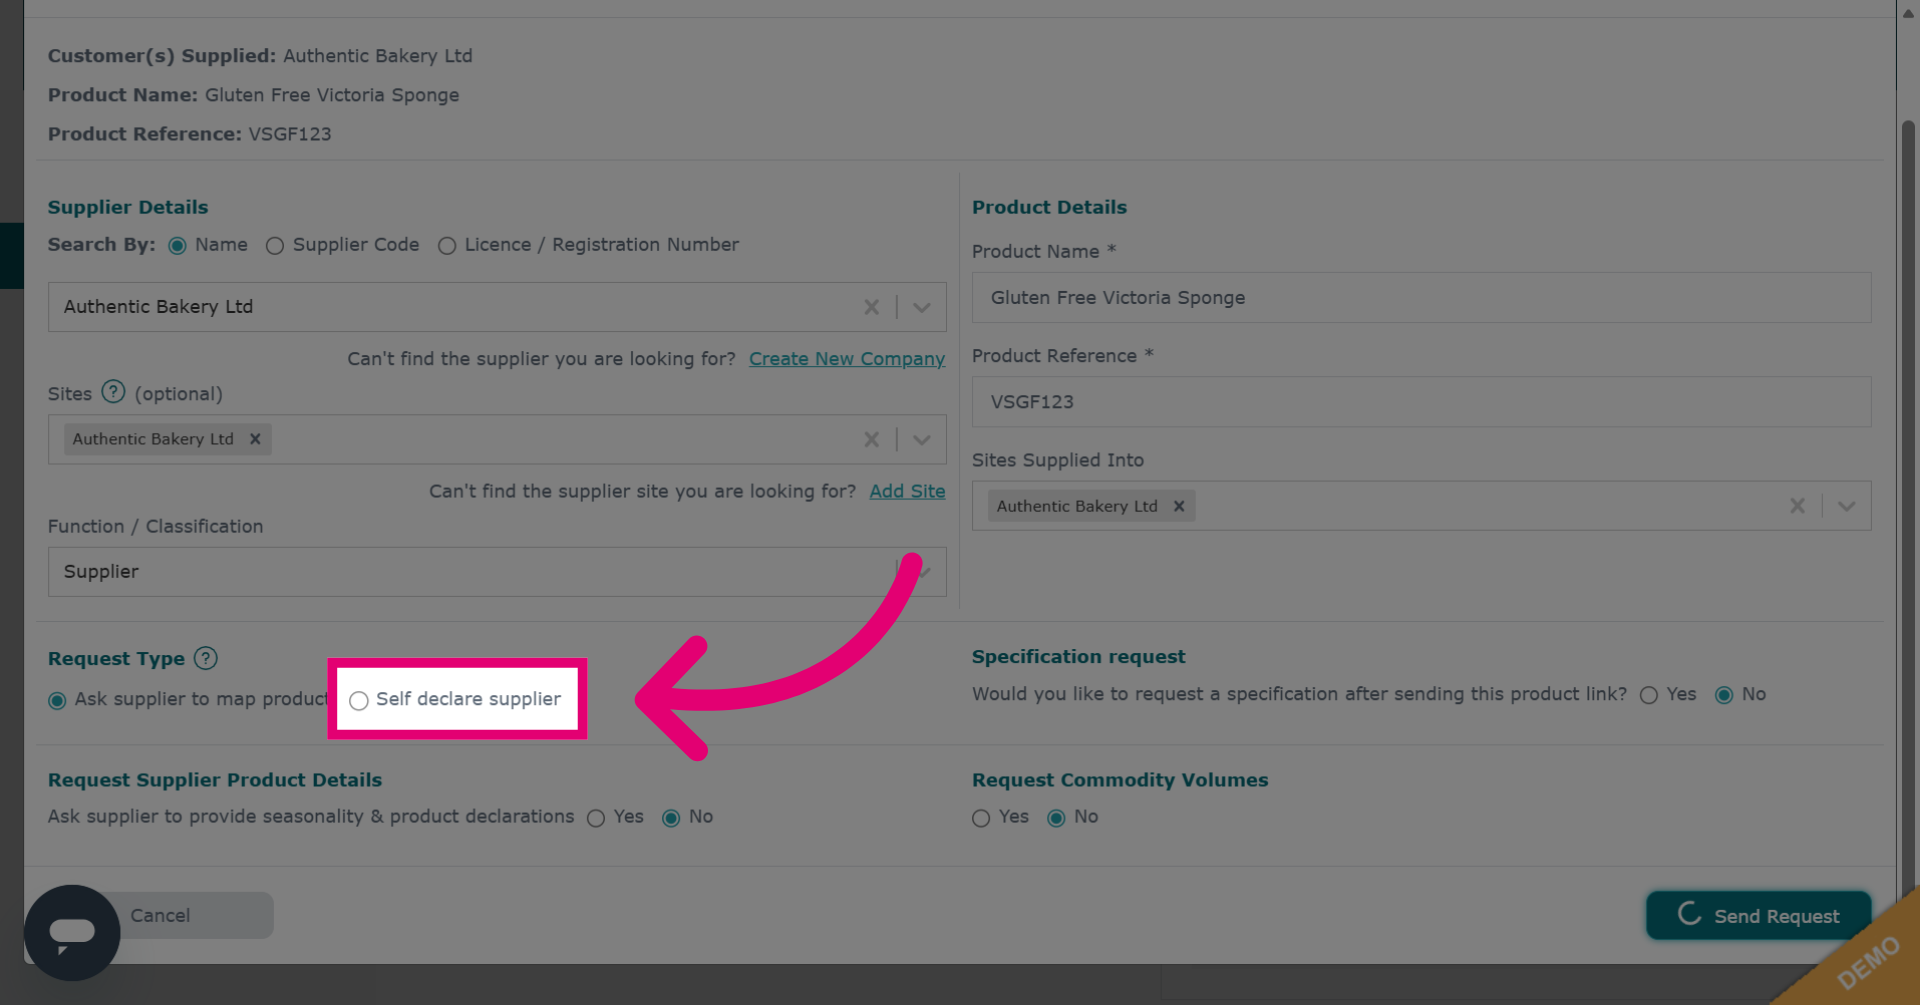Viewport: 1920px width, 1005px height.
Task: Remove Authentic Bakery Ltd tag from Sites
Action: (255, 439)
